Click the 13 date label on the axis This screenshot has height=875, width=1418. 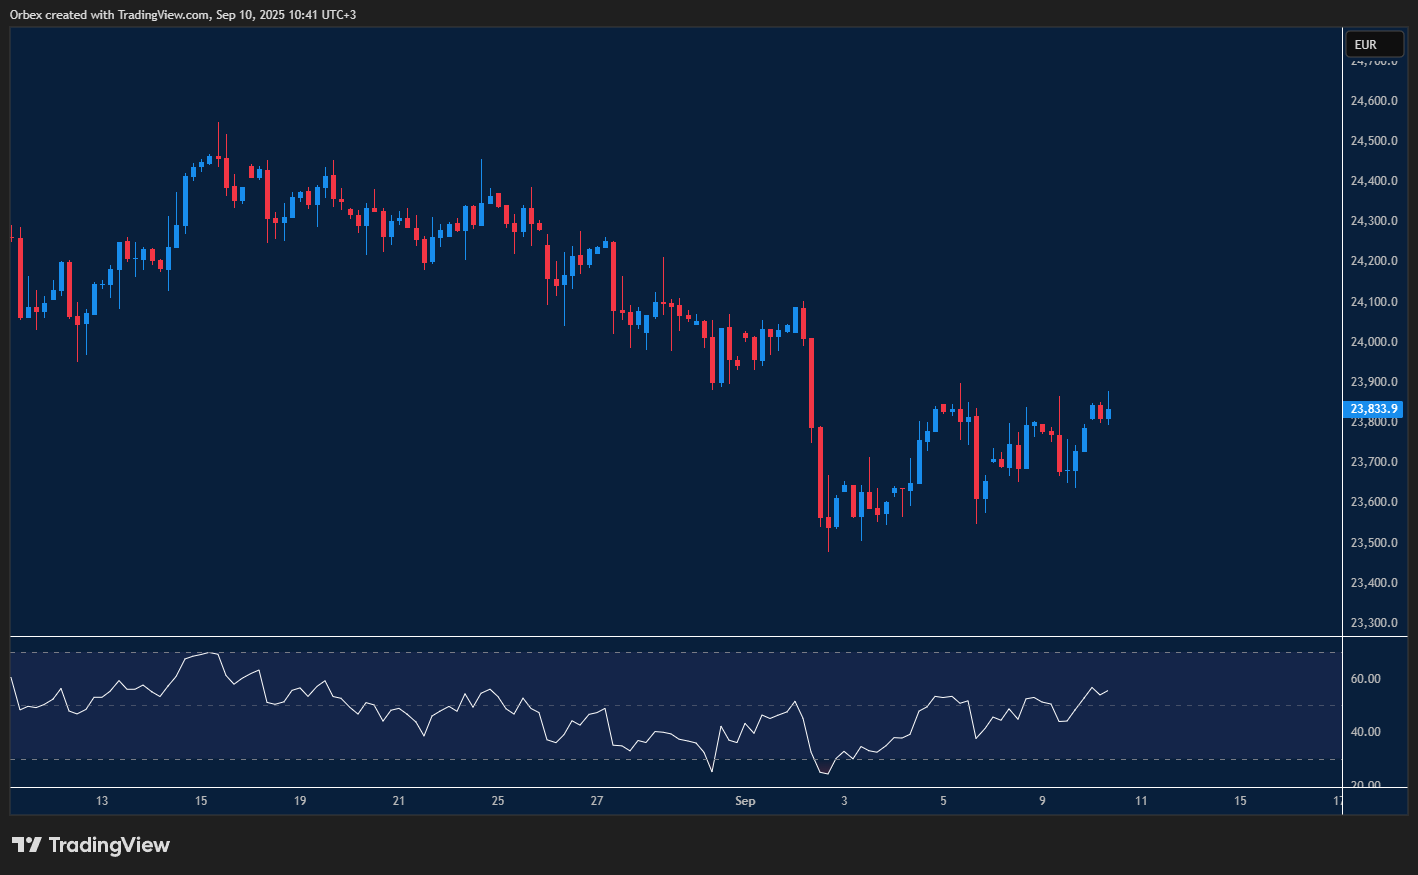(101, 801)
